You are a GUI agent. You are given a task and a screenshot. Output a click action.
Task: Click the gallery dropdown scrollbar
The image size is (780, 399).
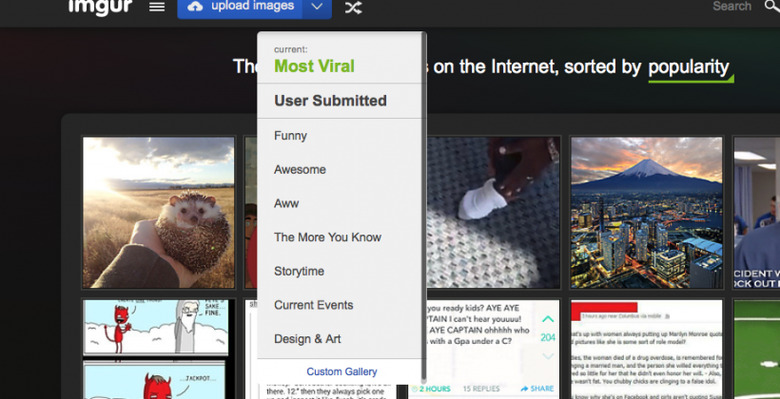pyautogui.click(x=424, y=206)
